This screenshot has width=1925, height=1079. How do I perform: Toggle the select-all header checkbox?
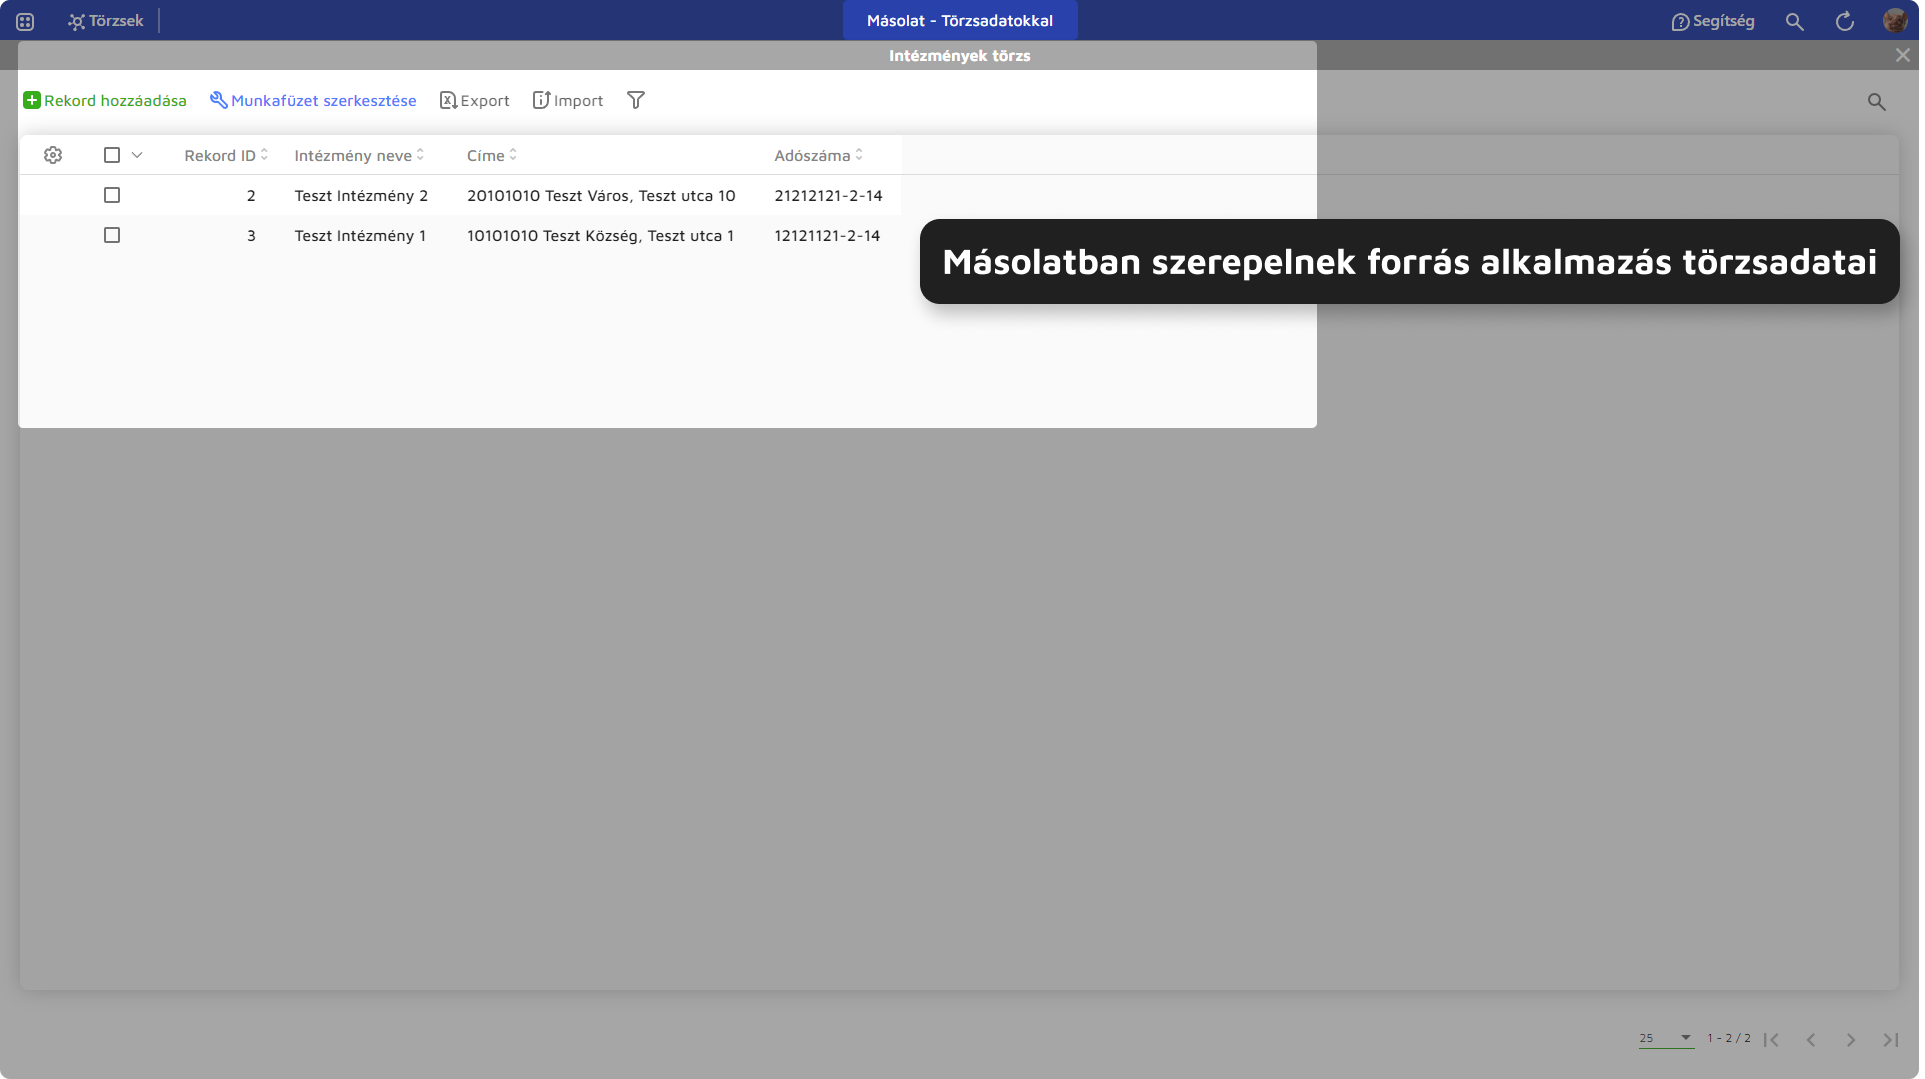(x=112, y=155)
